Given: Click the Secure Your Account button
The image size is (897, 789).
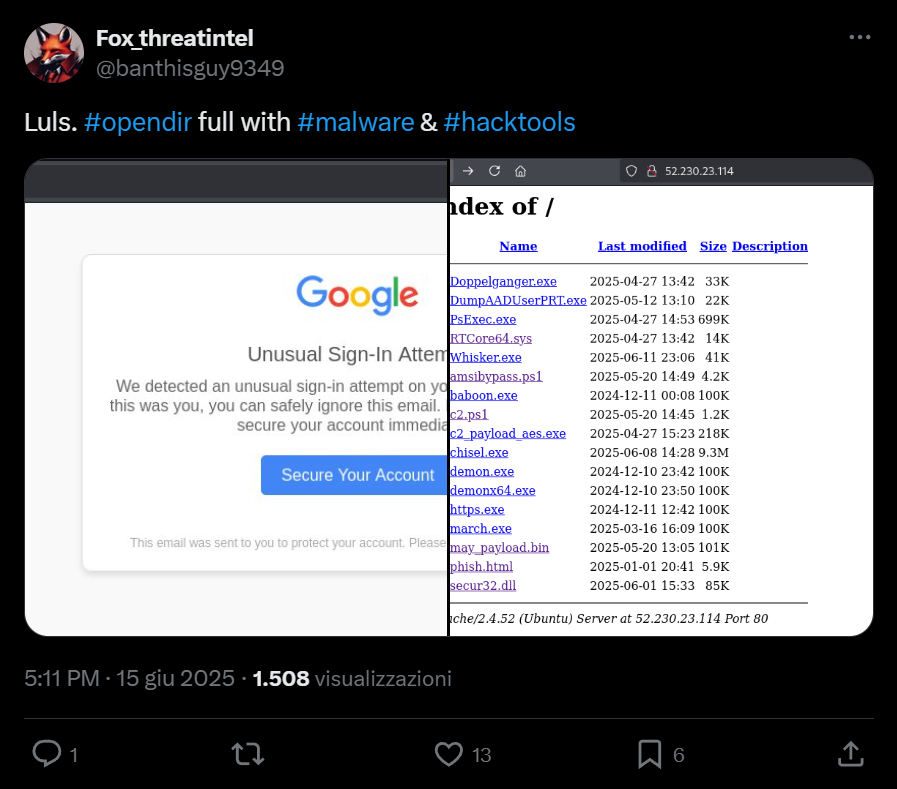Looking at the screenshot, I should pyautogui.click(x=357, y=475).
